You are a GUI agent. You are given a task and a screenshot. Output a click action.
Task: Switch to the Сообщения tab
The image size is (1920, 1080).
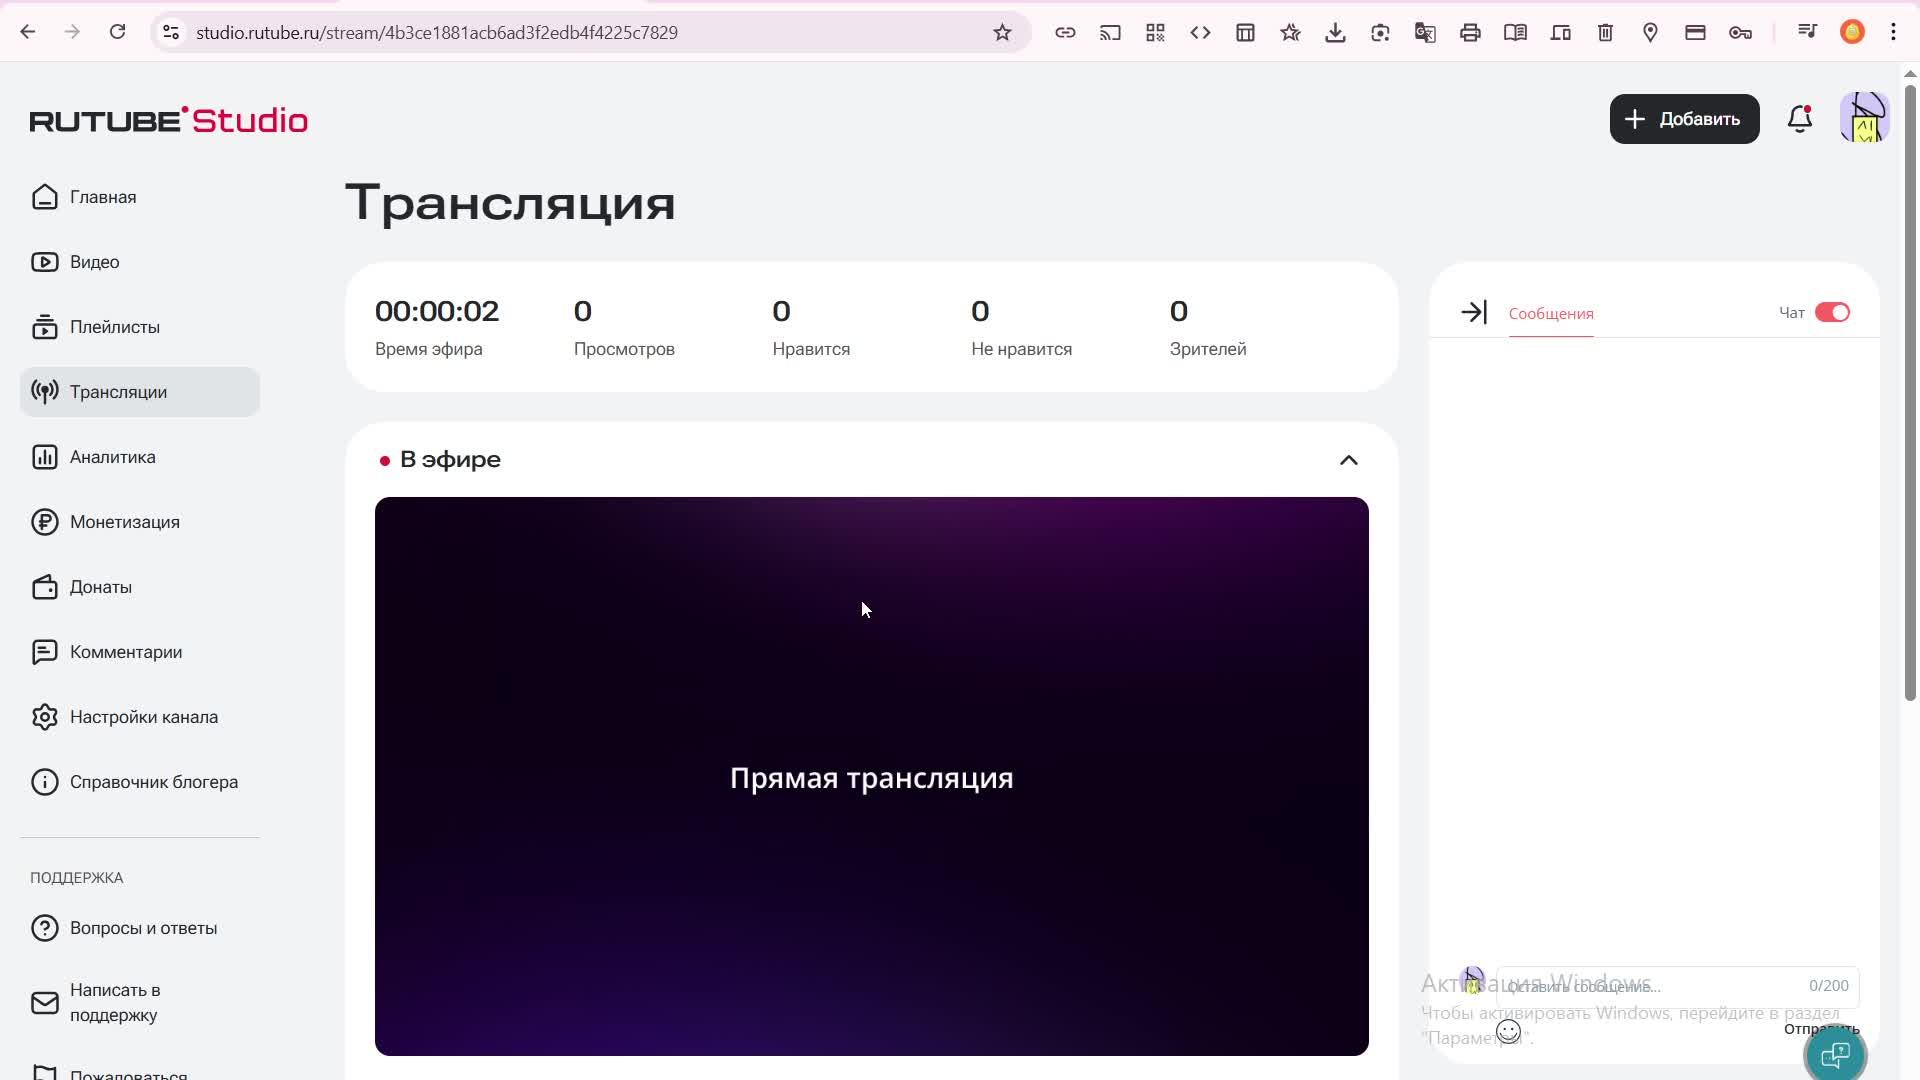[x=1550, y=313]
